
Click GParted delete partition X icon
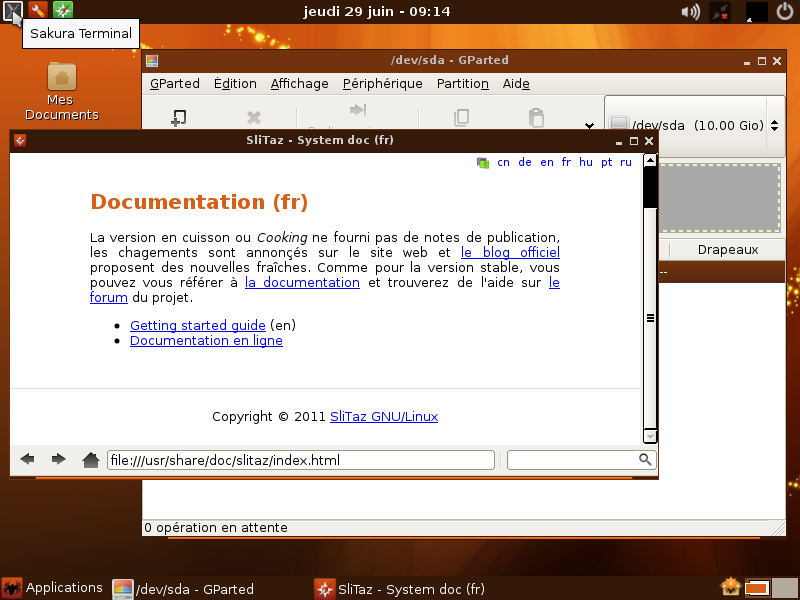pyautogui.click(x=254, y=118)
